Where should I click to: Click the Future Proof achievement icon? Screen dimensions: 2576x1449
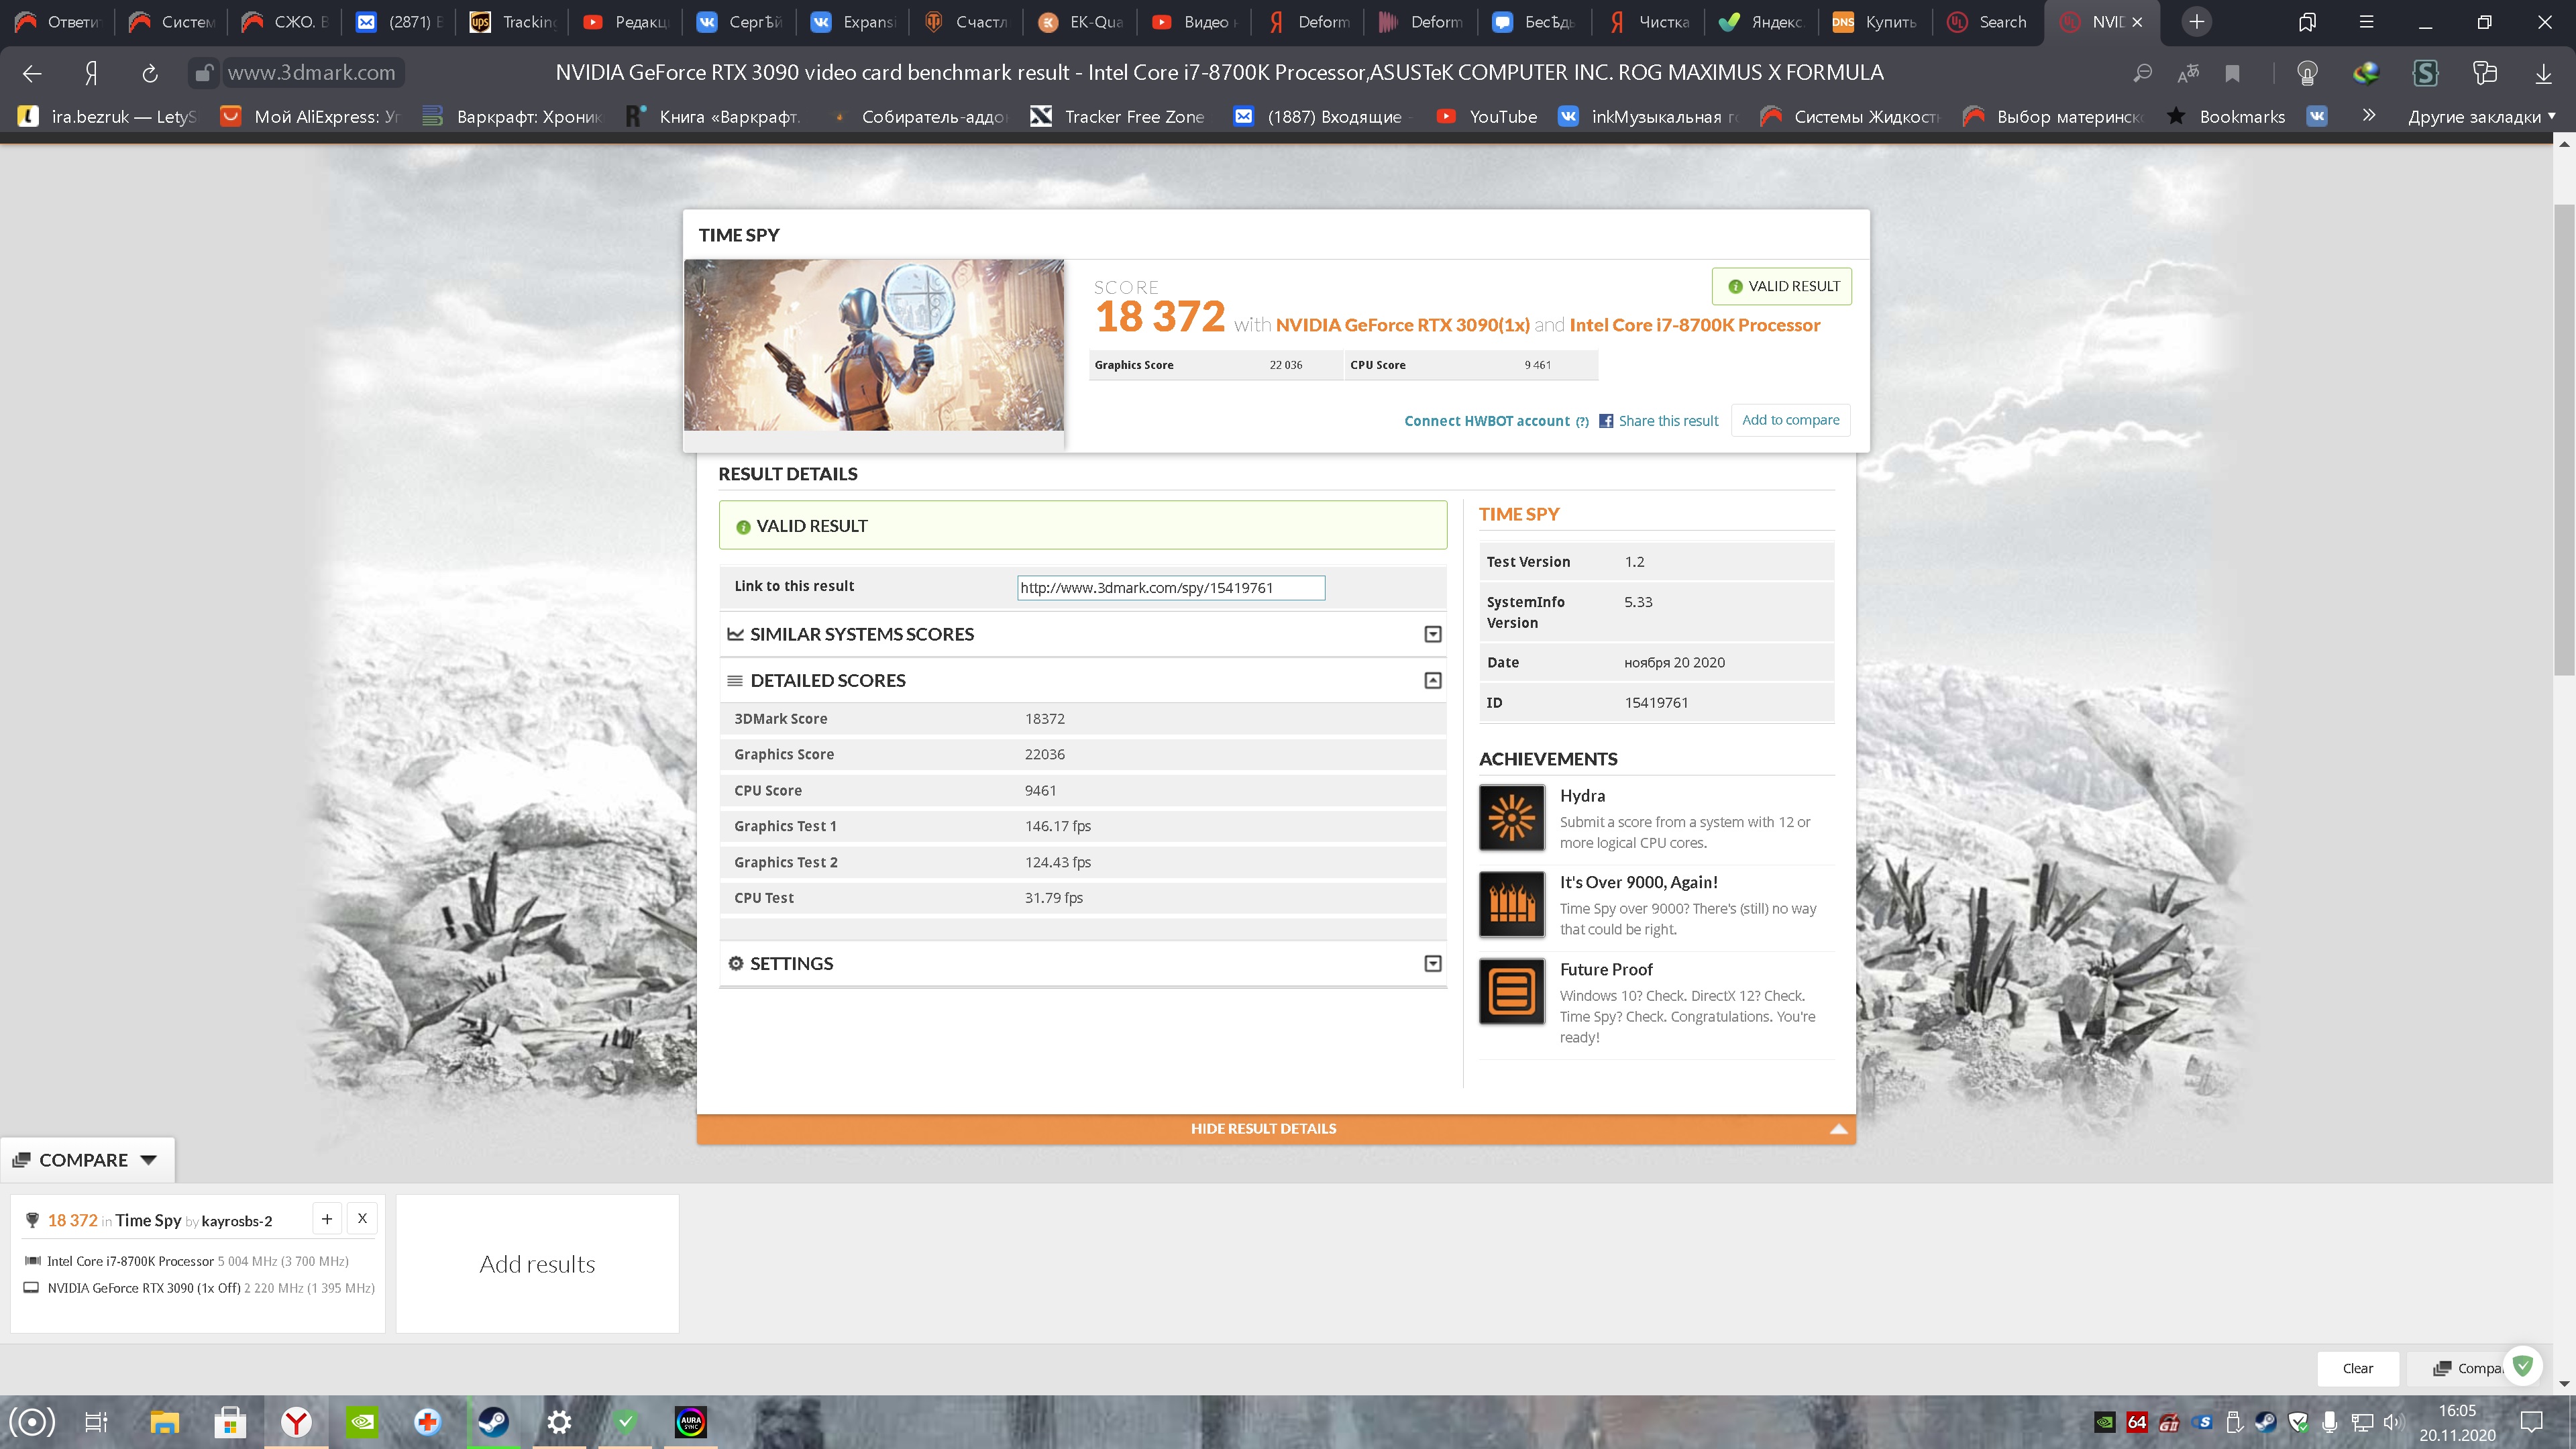click(x=1511, y=991)
